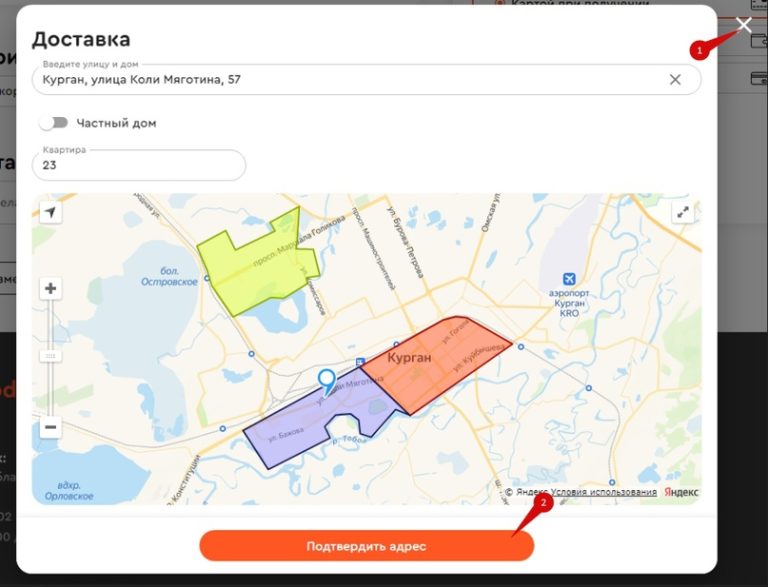
Task: Zoom out the map with minus button
Action: pyautogui.click(x=50, y=427)
